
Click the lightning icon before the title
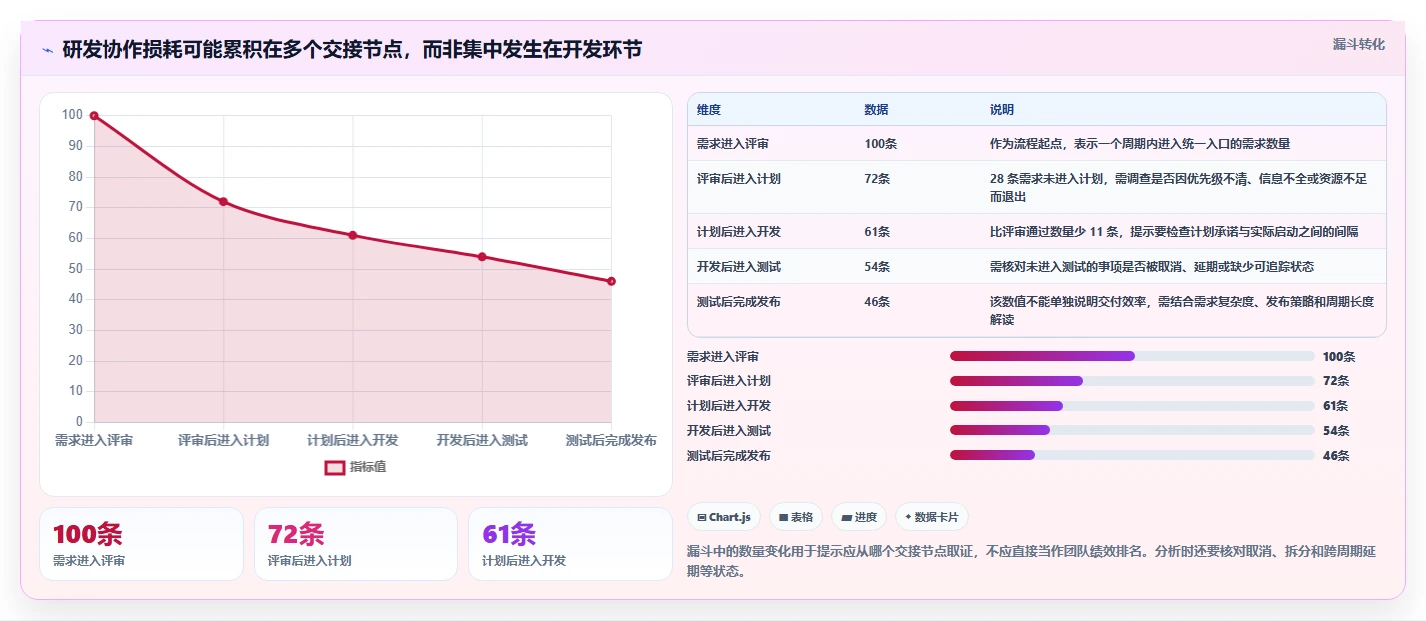click(47, 50)
